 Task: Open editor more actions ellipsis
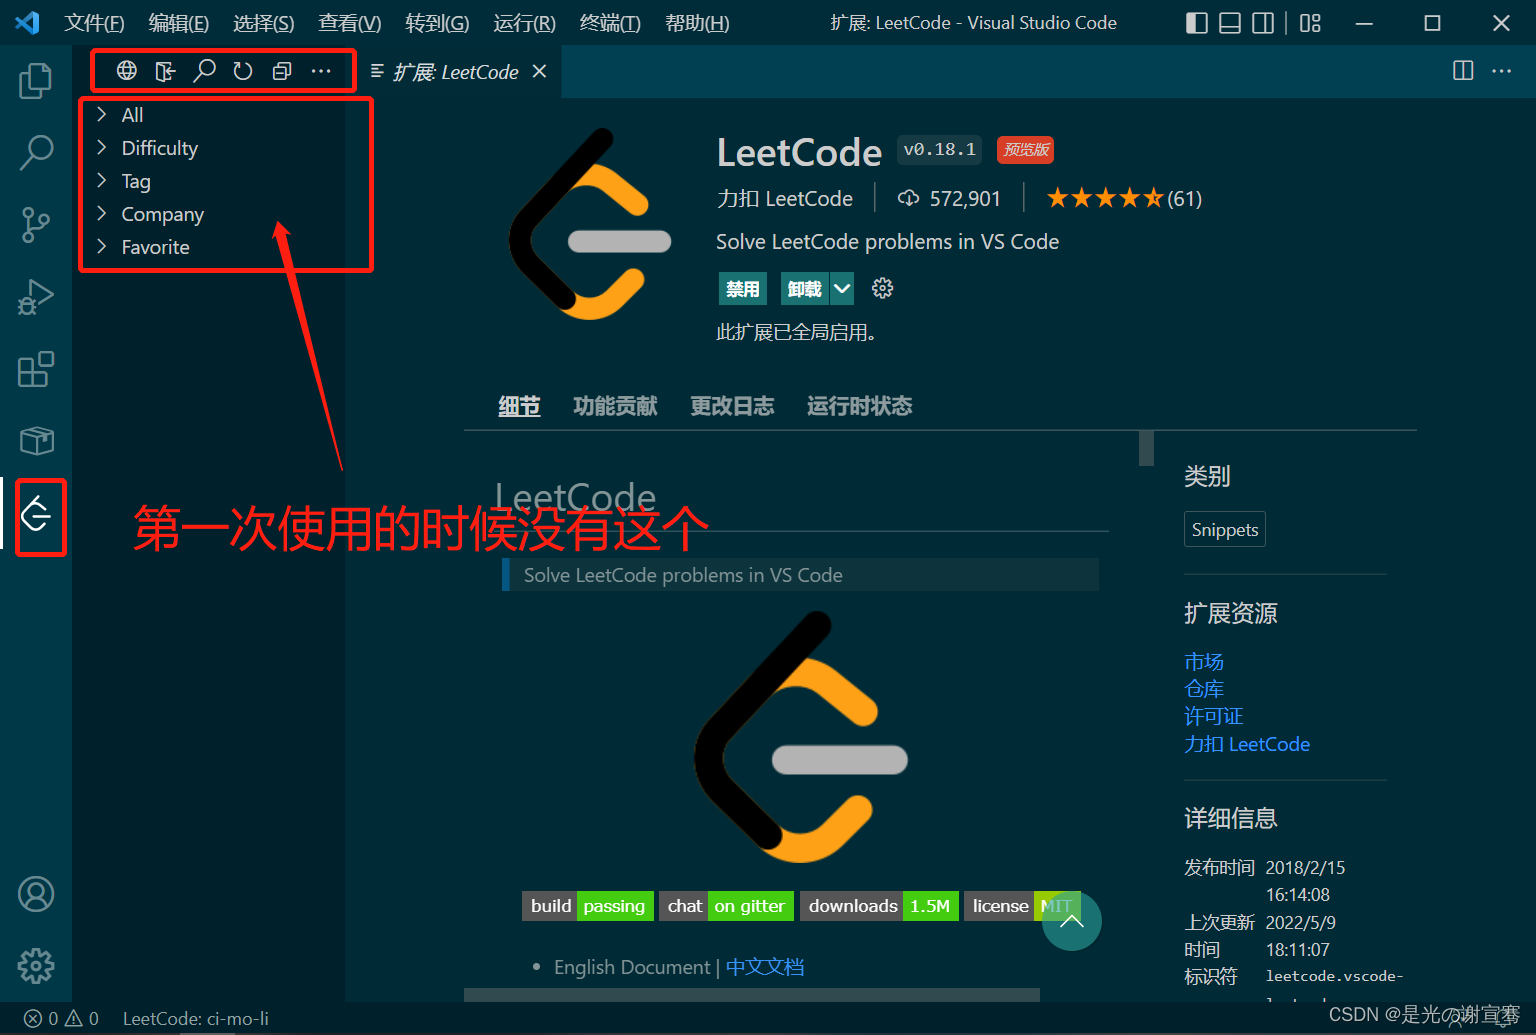tap(1502, 70)
